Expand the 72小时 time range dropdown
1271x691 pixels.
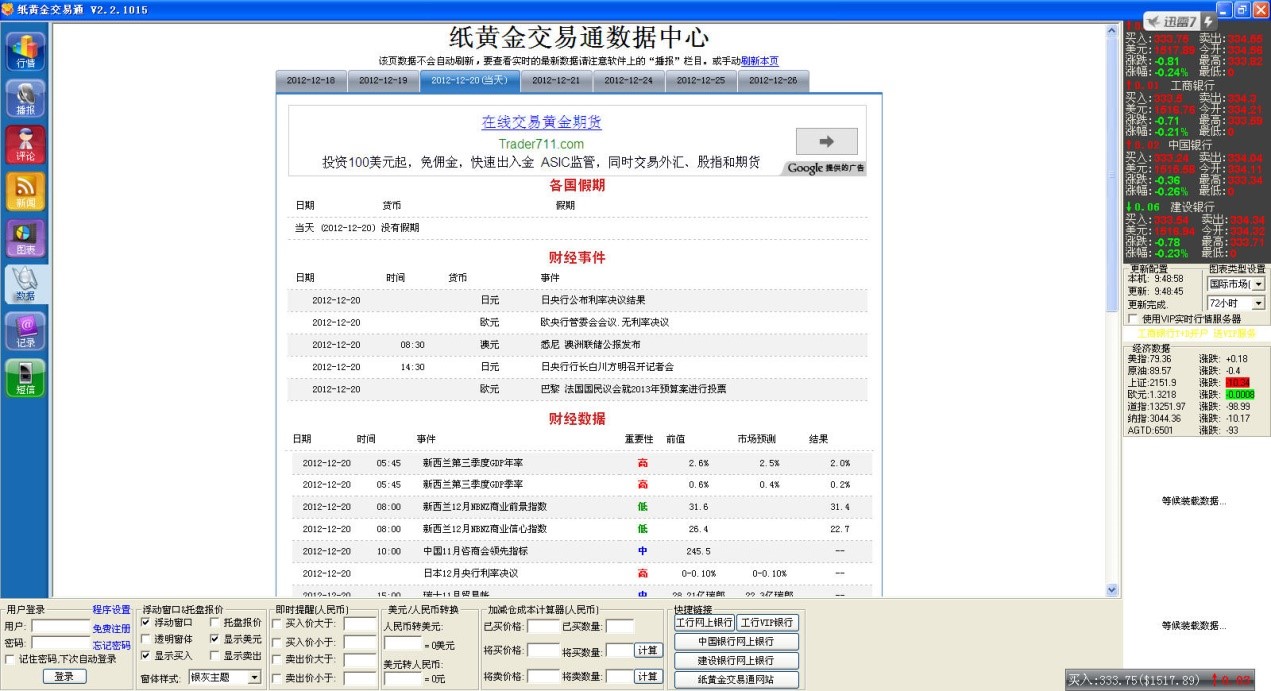[1257, 303]
